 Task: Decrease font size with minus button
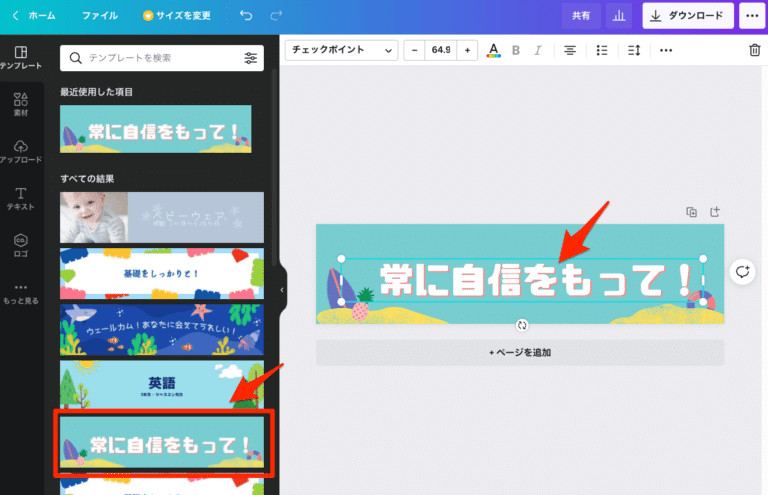point(414,50)
